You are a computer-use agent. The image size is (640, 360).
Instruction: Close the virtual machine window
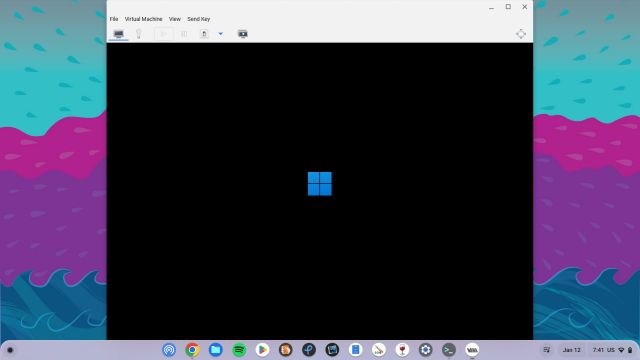click(x=525, y=7)
